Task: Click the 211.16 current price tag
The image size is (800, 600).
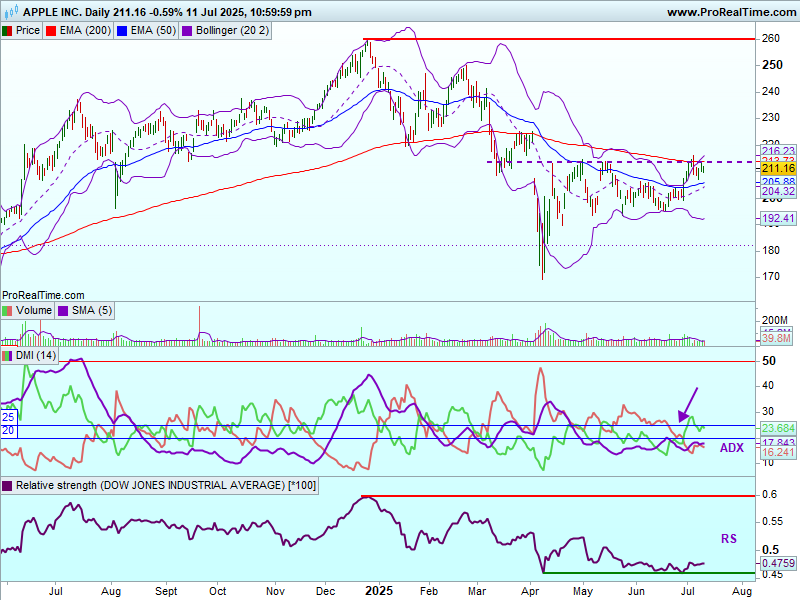Action: (776, 169)
